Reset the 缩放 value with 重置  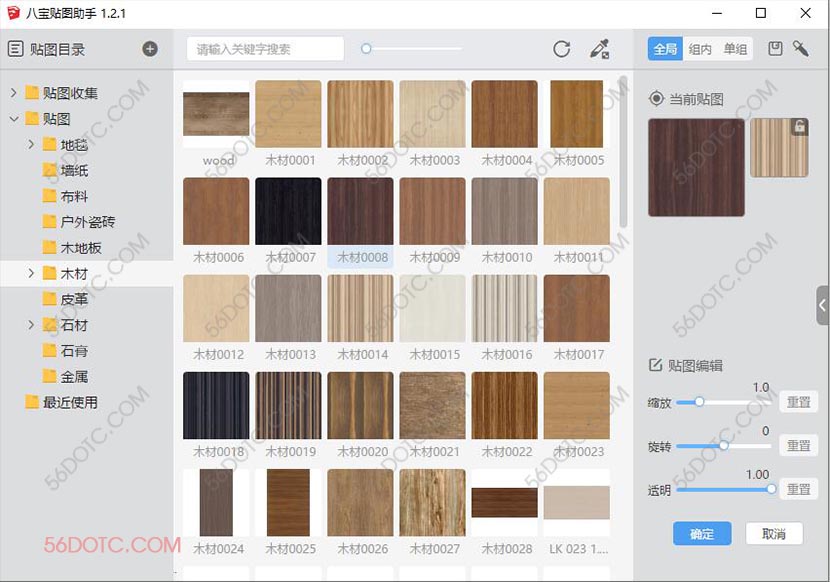point(798,402)
